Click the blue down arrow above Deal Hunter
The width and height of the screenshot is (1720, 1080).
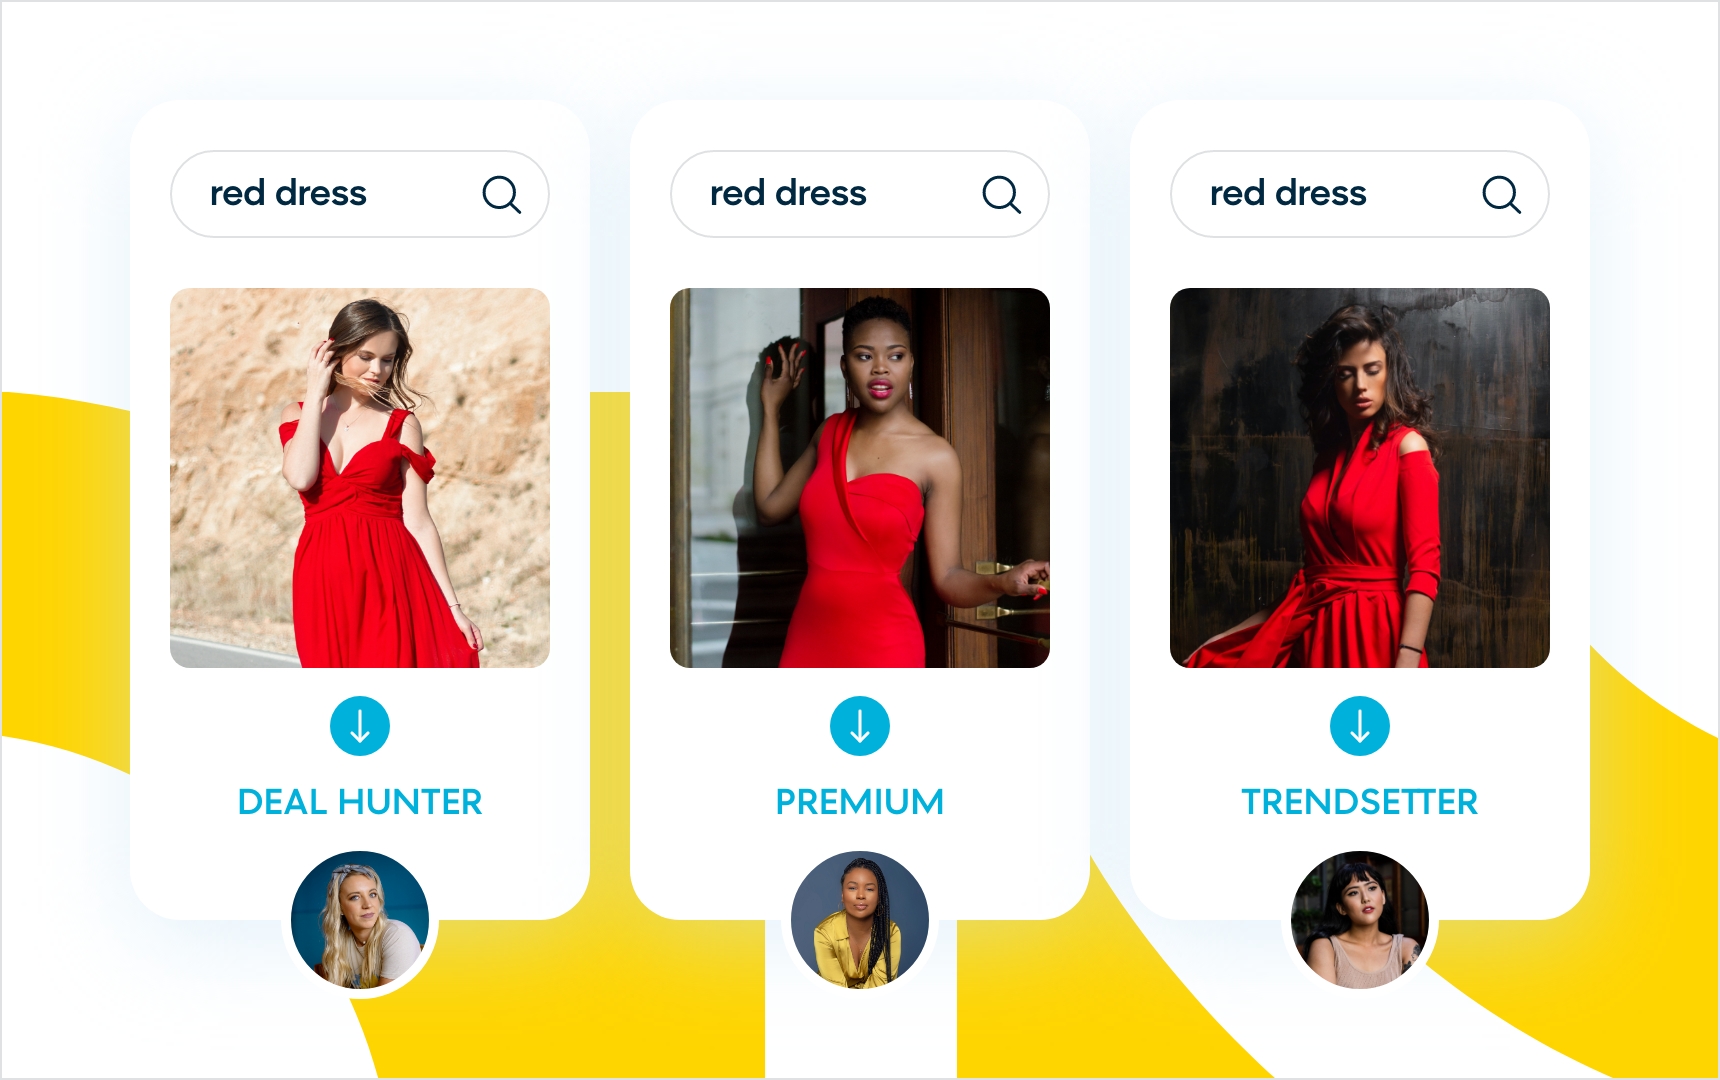(x=360, y=726)
